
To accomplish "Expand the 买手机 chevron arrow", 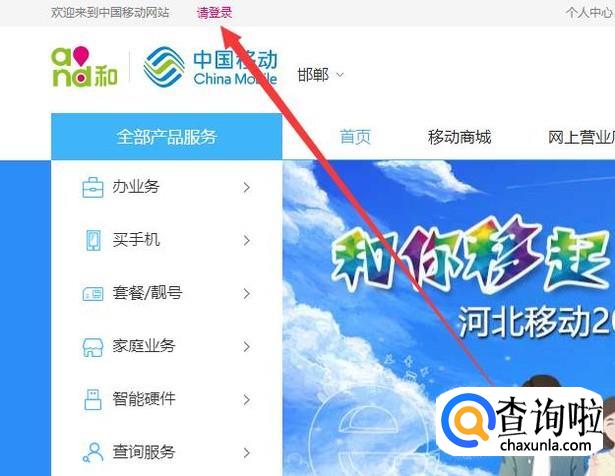I will point(246,240).
